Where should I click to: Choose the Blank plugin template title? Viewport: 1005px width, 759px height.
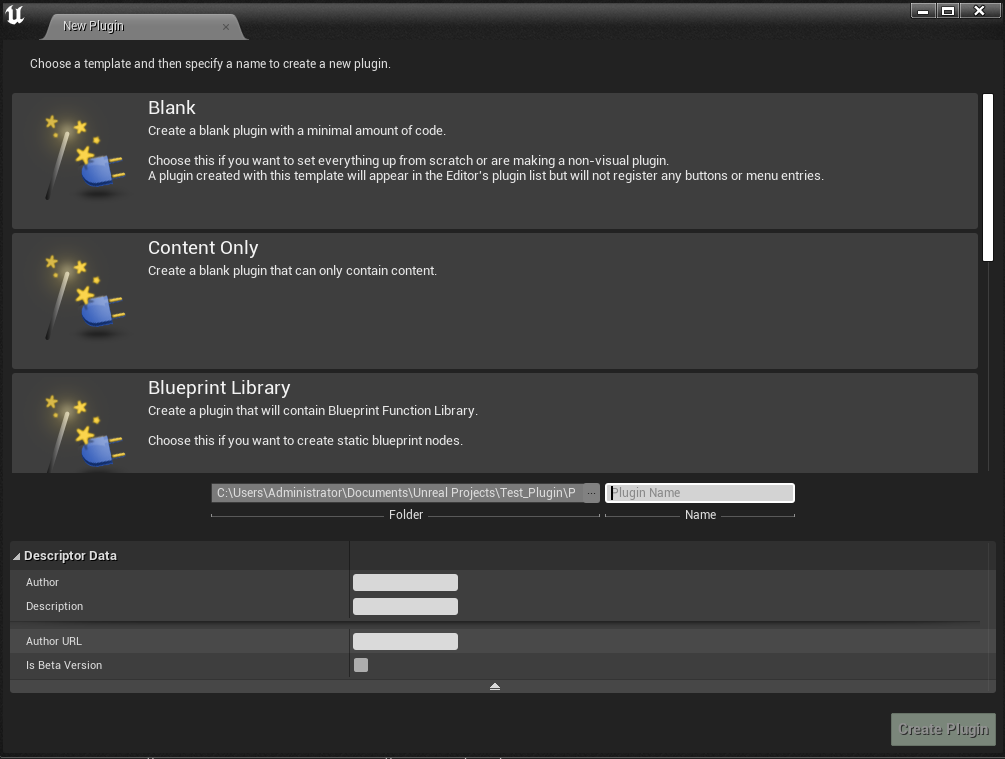pos(172,108)
